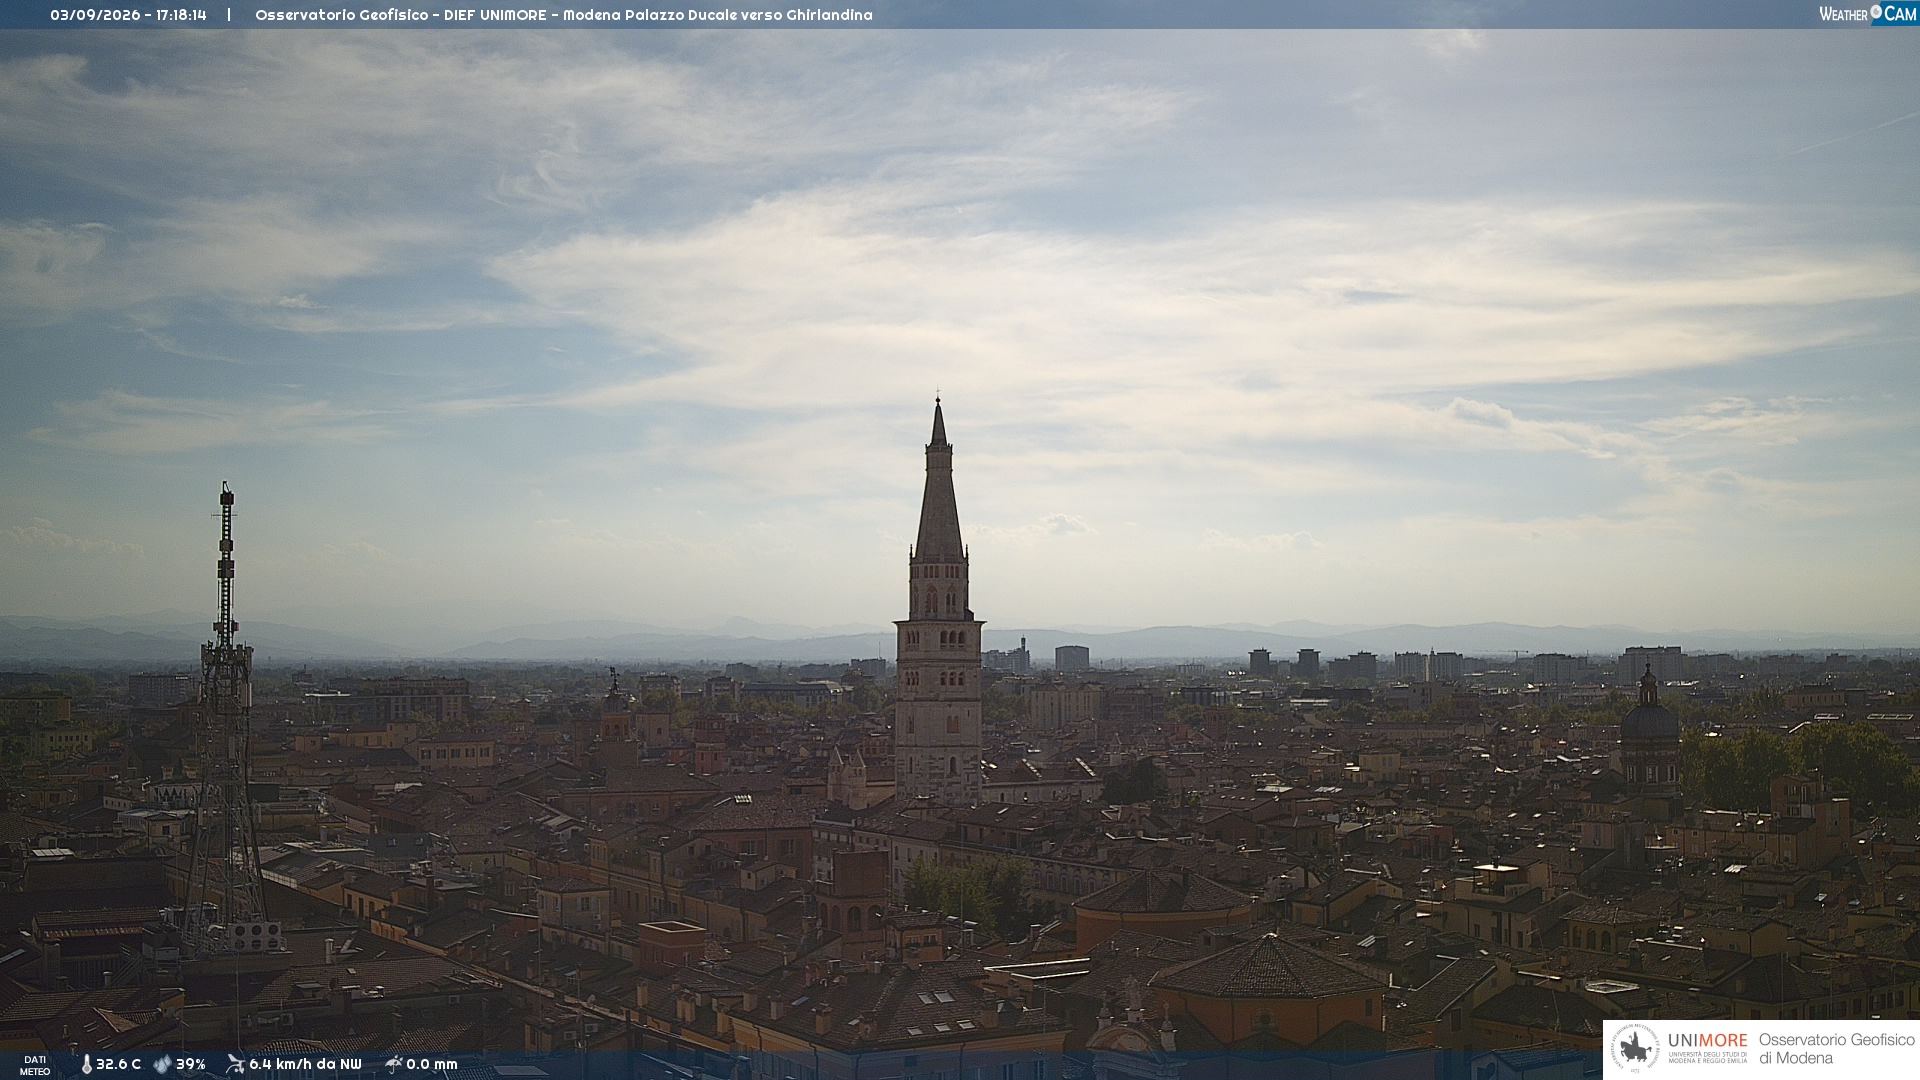This screenshot has height=1080, width=1920.
Task: Click Osservatorio Geofisico di Modena text
Action: [1836, 1049]
